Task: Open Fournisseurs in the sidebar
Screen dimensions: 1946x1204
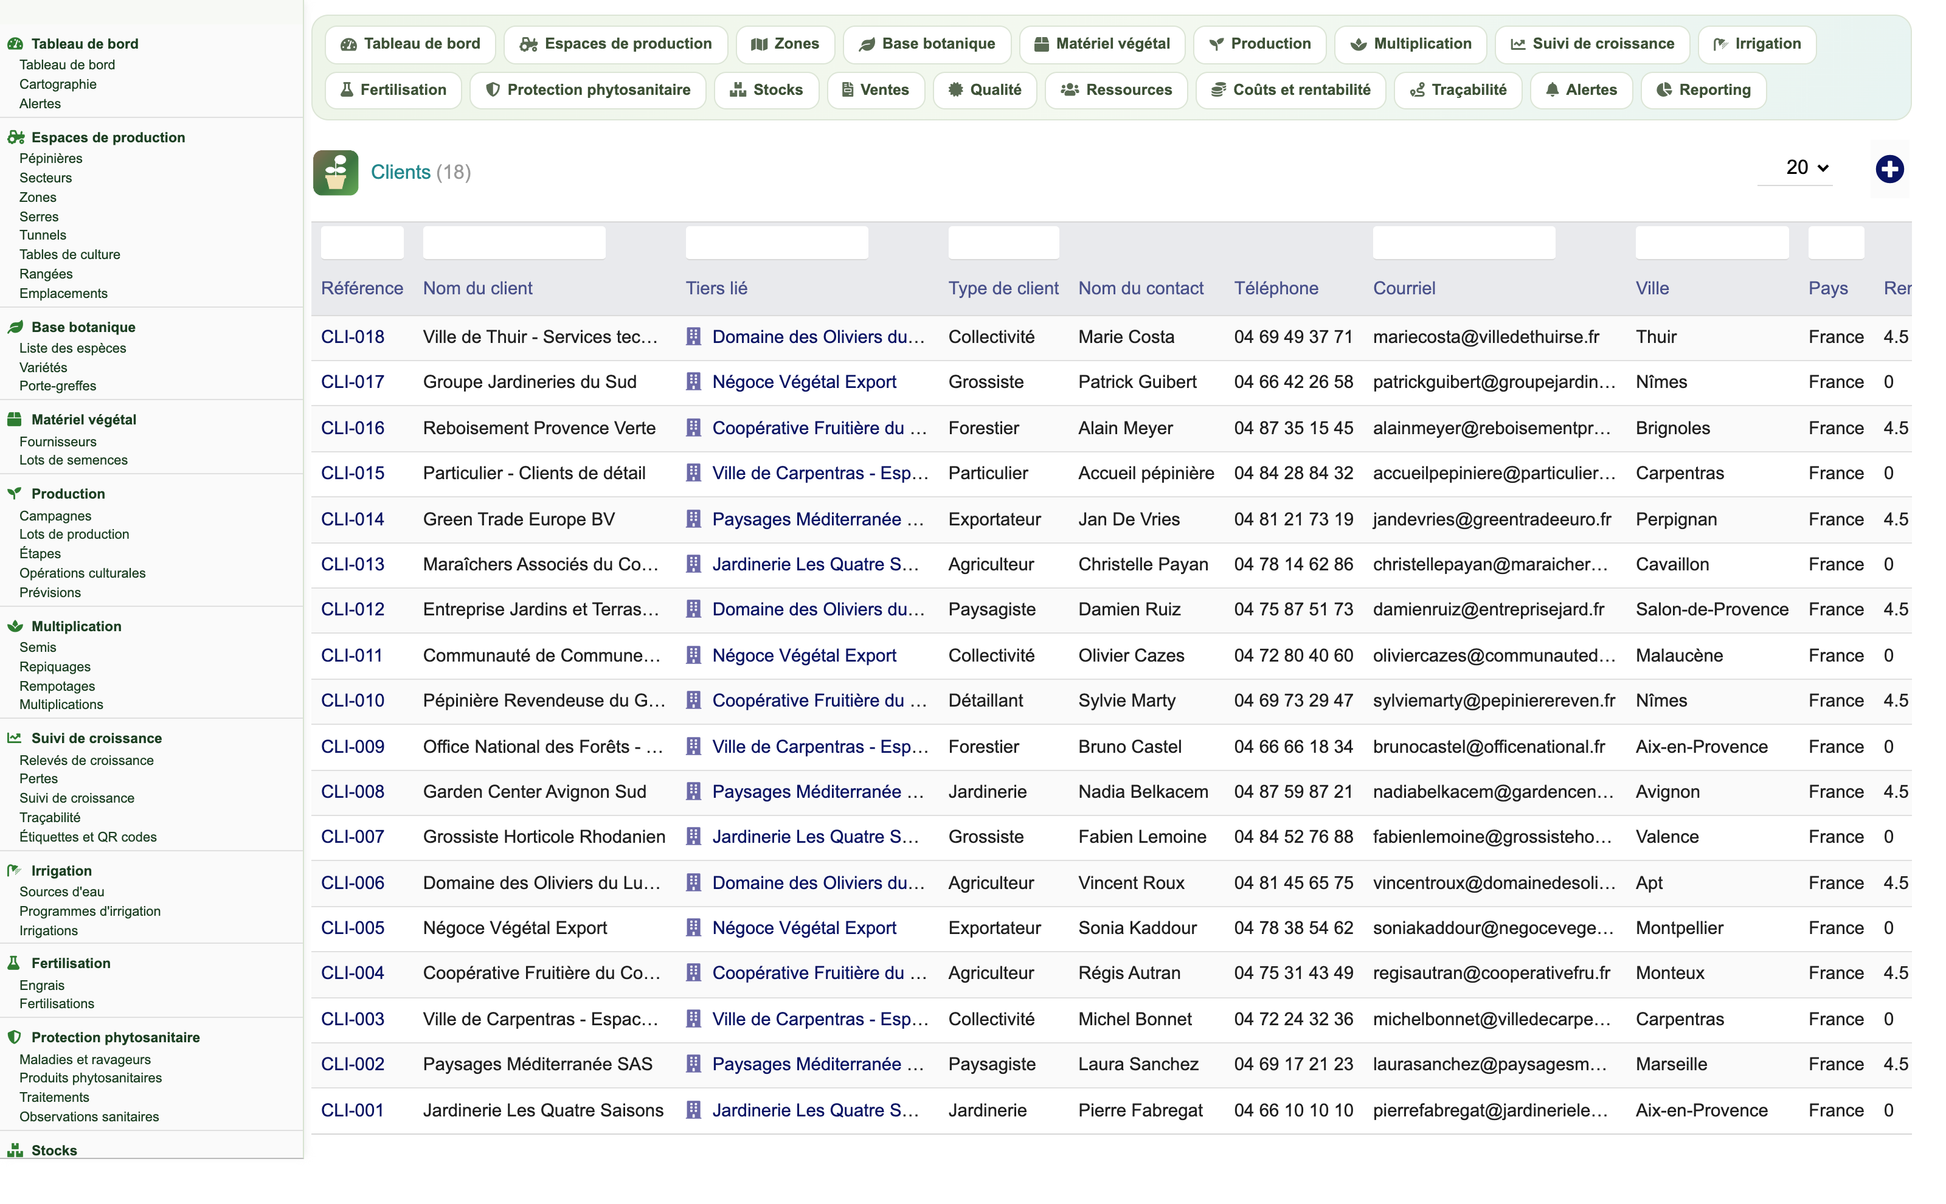Action: click(58, 441)
